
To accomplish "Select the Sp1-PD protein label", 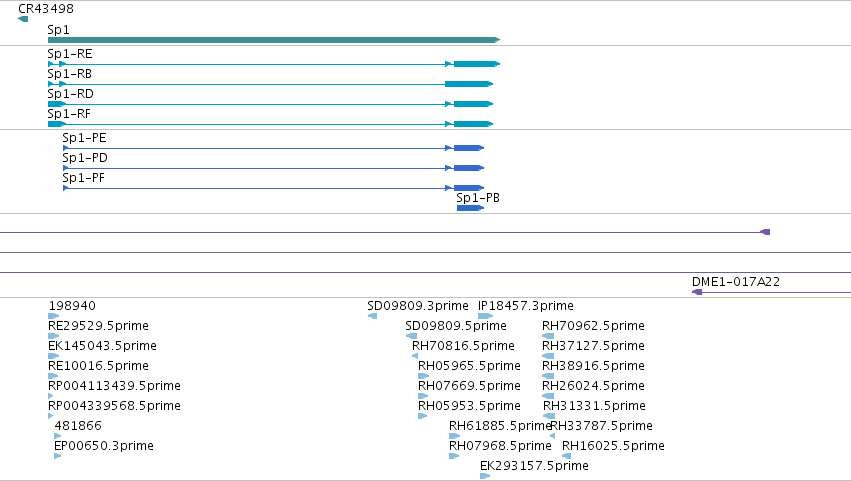I will (85, 158).
